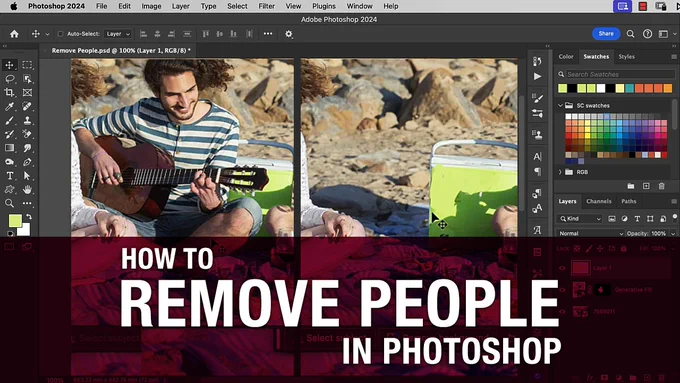Collapse the SC swatches group
The width and height of the screenshot is (680, 383).
click(560, 105)
